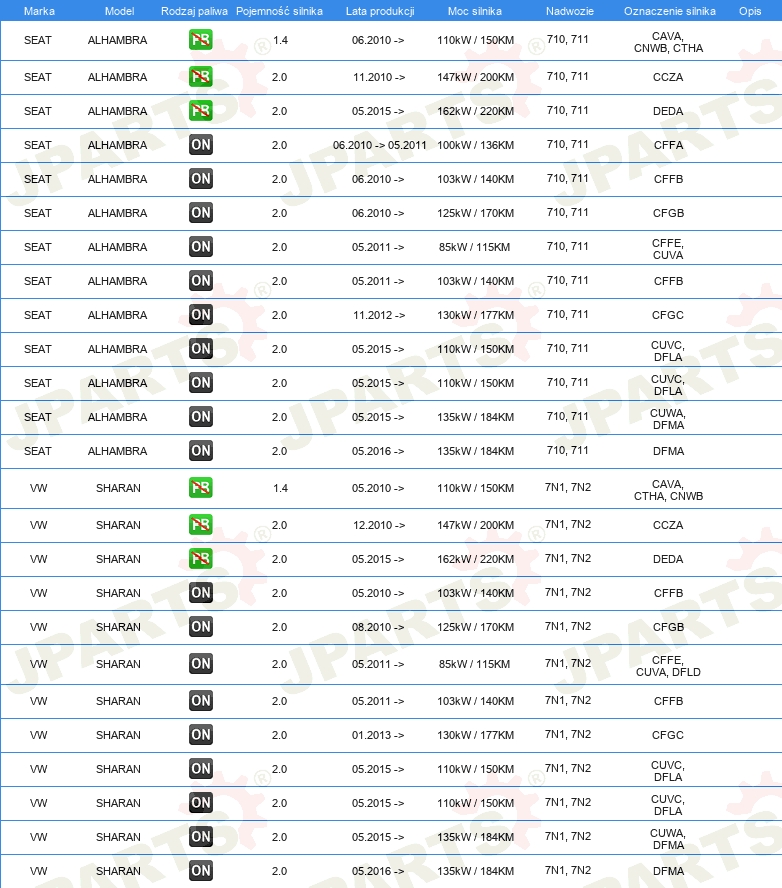Image resolution: width=782 pixels, height=888 pixels.
Task: Select 'DEDA' engine code in SEAT row
Action: point(668,111)
